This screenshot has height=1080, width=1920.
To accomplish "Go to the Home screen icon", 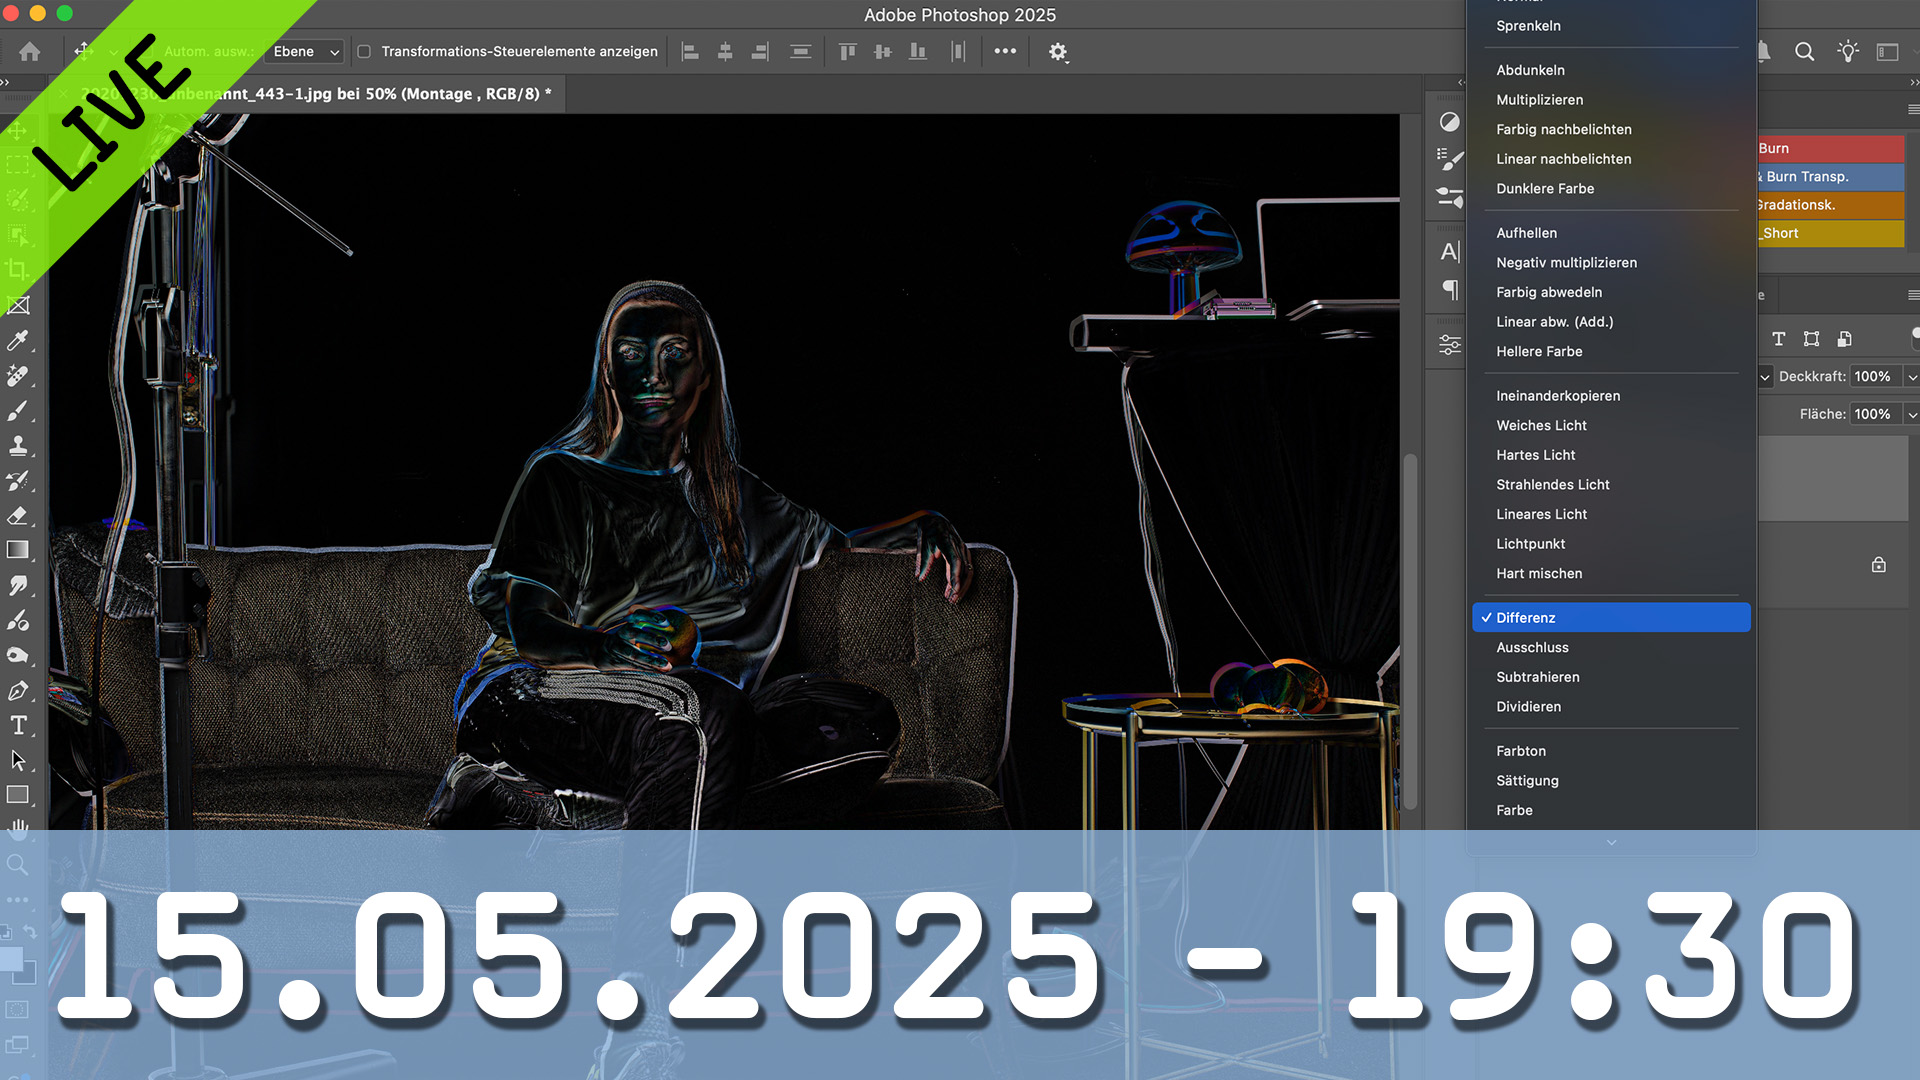I will tap(30, 52).
